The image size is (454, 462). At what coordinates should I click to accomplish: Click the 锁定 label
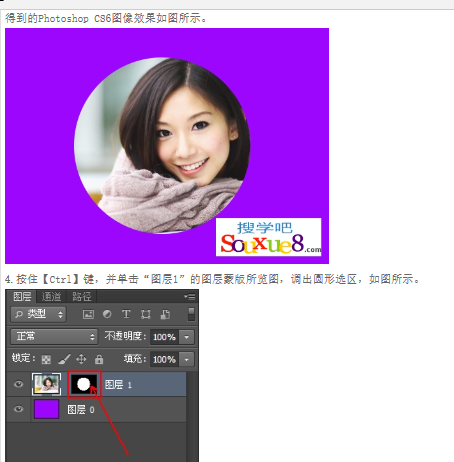coord(23,358)
